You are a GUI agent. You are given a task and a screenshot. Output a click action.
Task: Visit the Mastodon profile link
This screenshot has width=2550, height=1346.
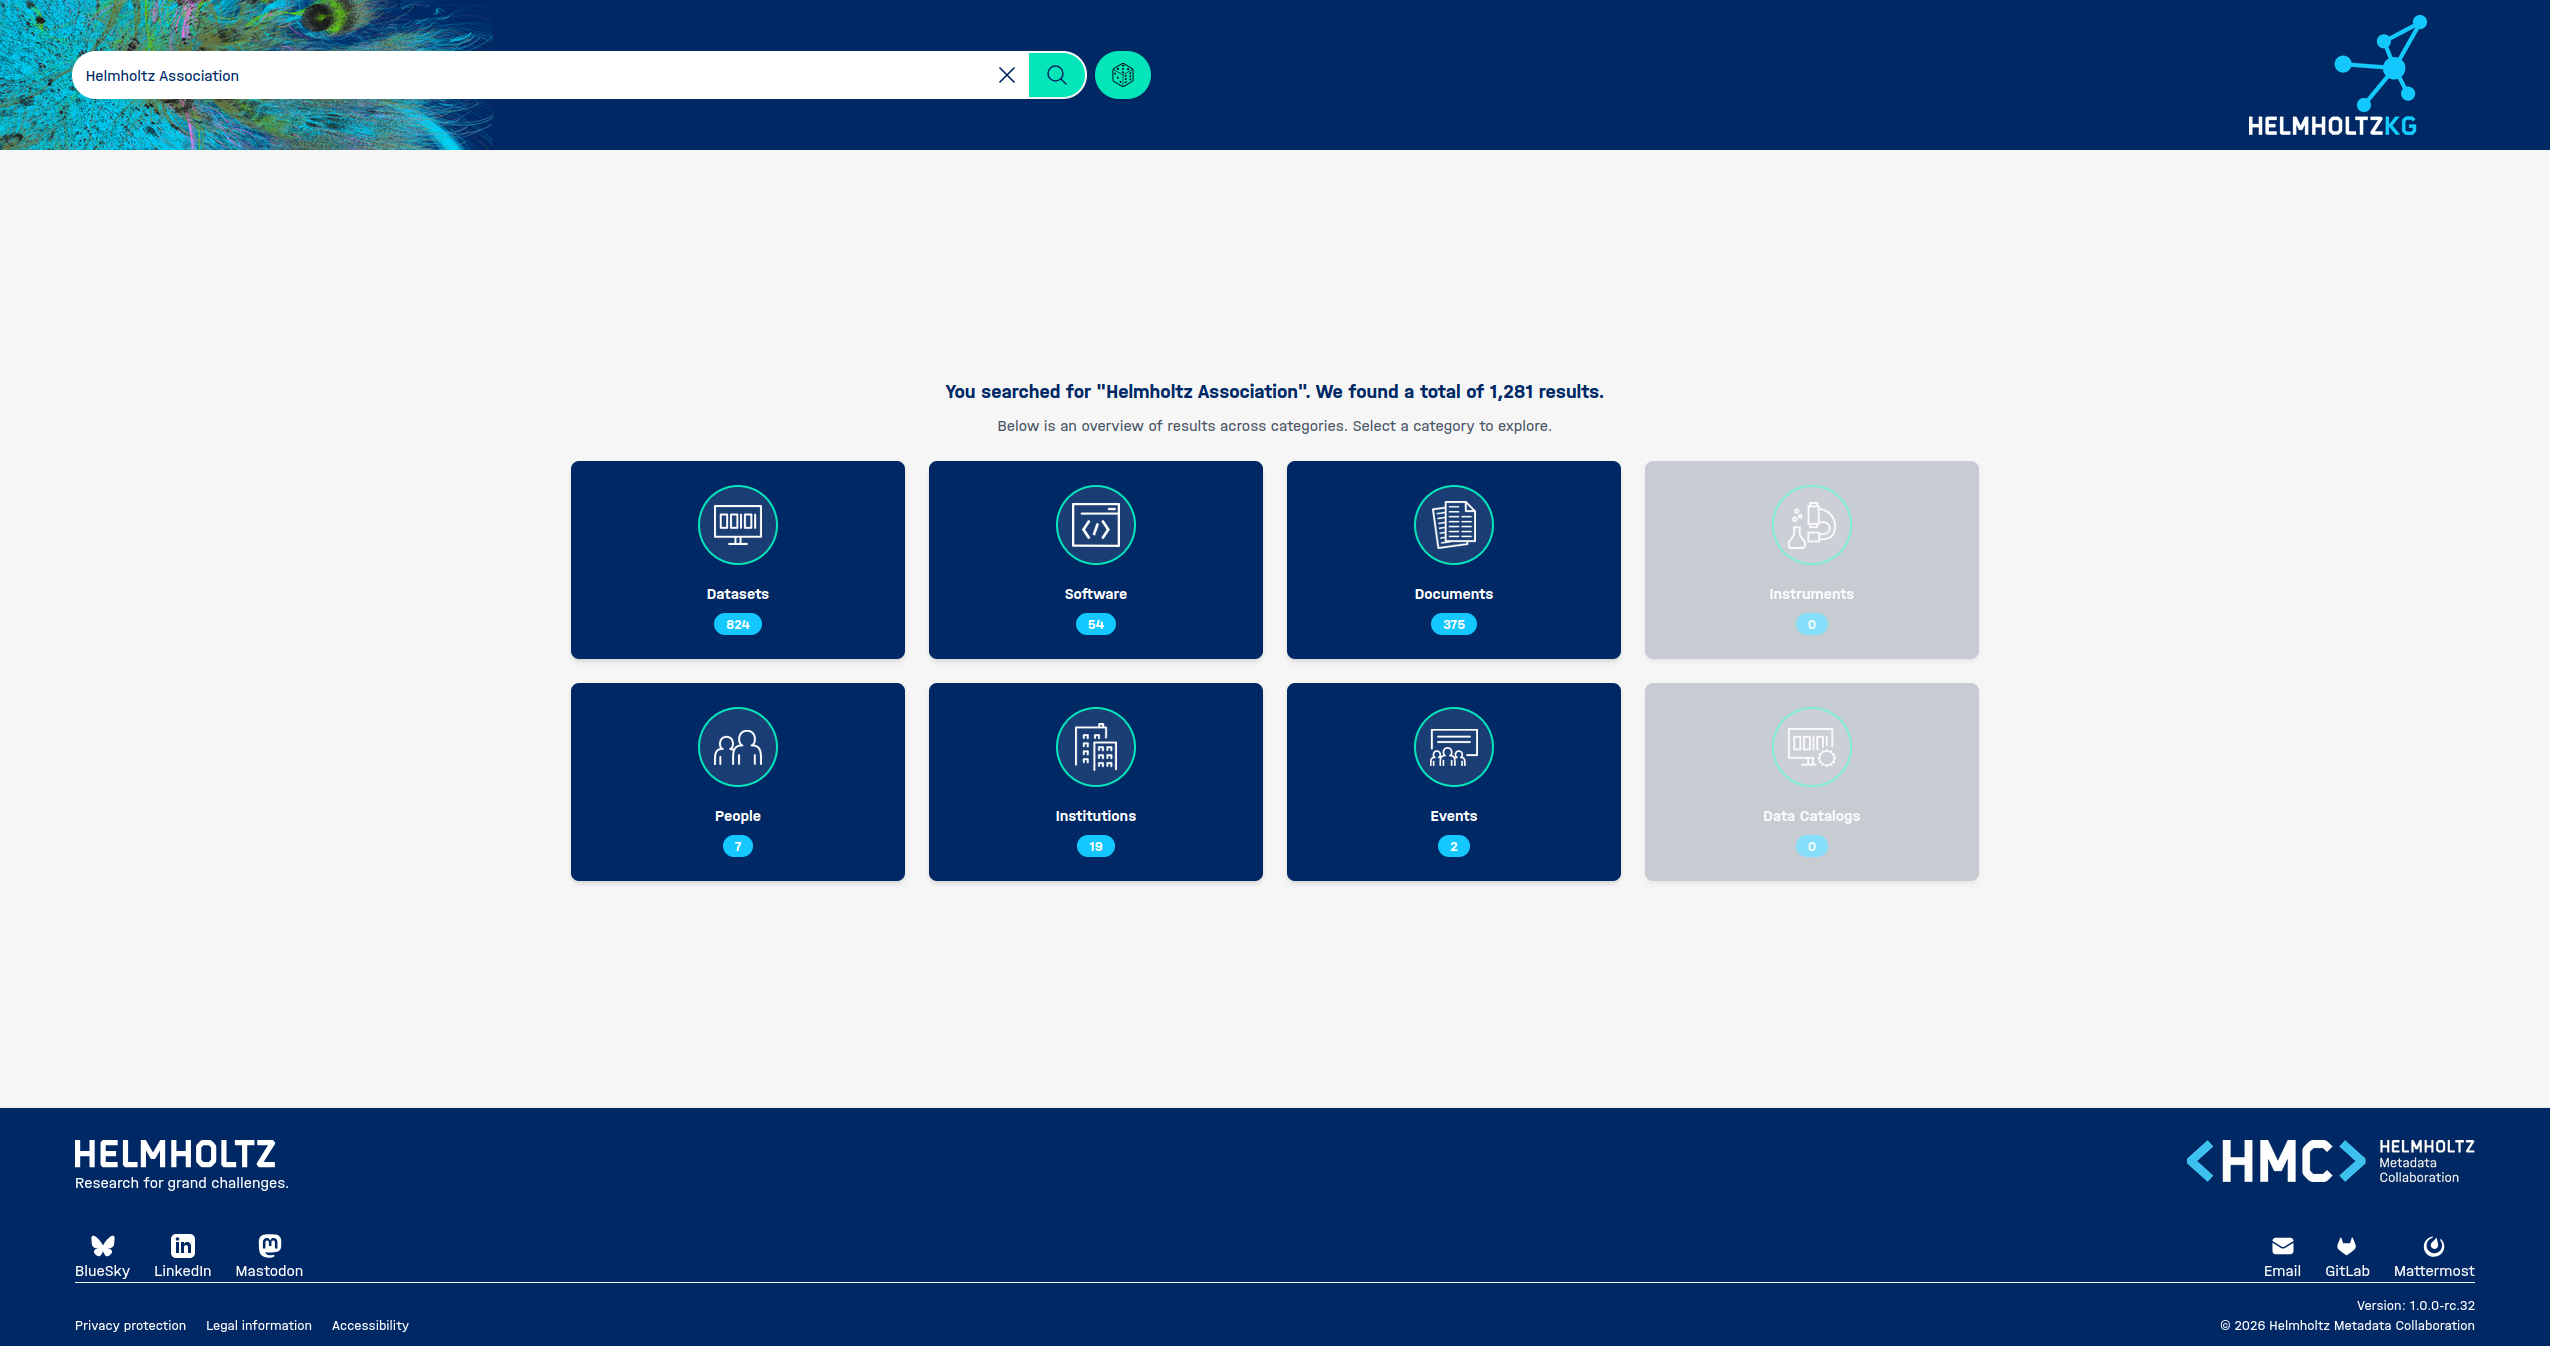tap(269, 1255)
